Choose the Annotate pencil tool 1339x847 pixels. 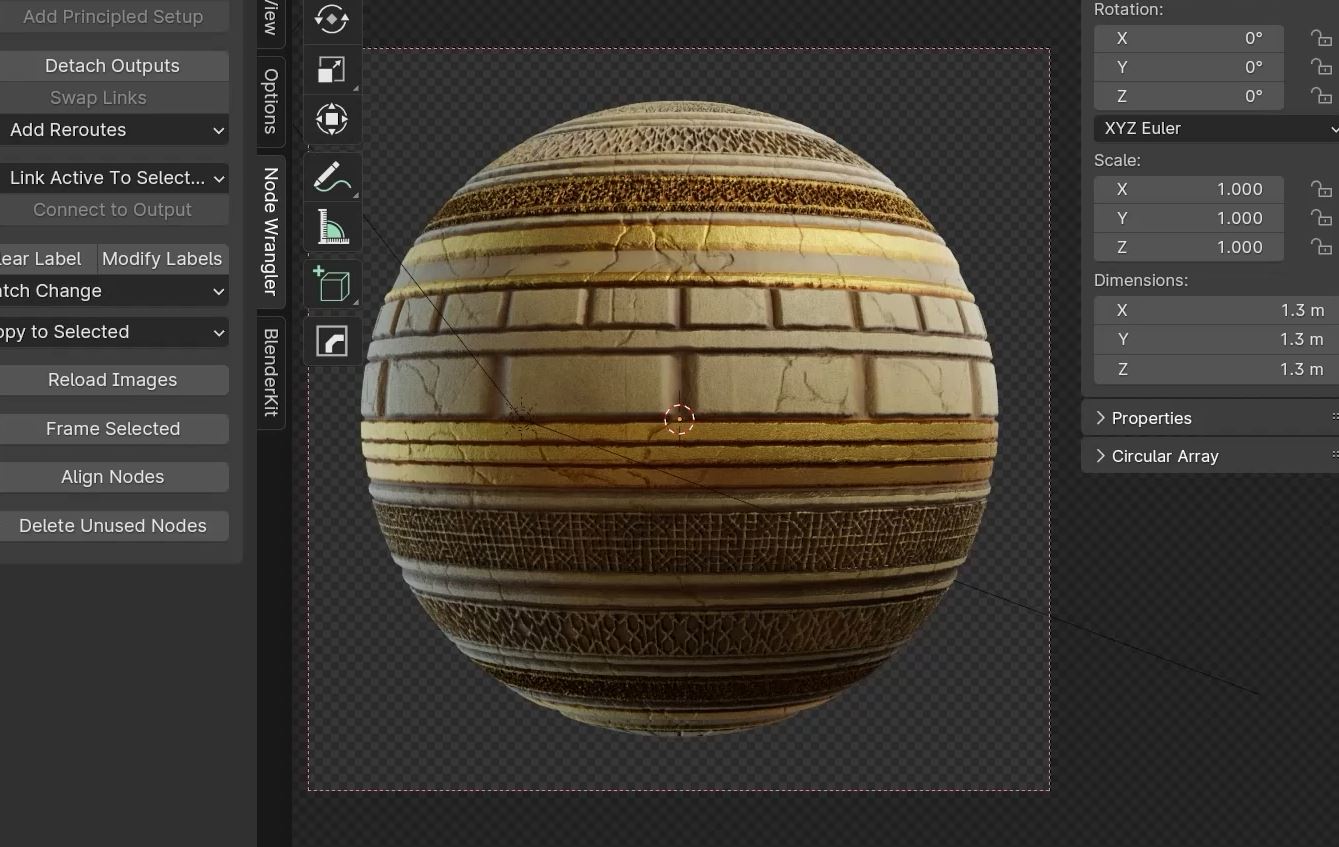pyautogui.click(x=331, y=178)
